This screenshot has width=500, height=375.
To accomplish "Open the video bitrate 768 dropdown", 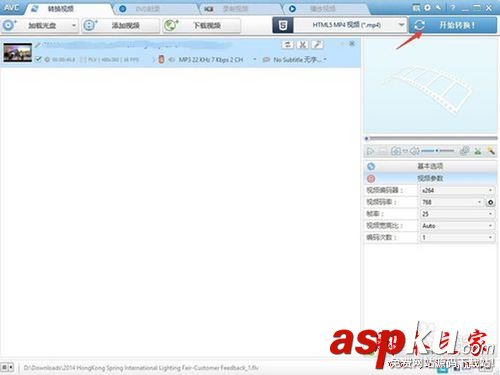I will click(x=452, y=202).
